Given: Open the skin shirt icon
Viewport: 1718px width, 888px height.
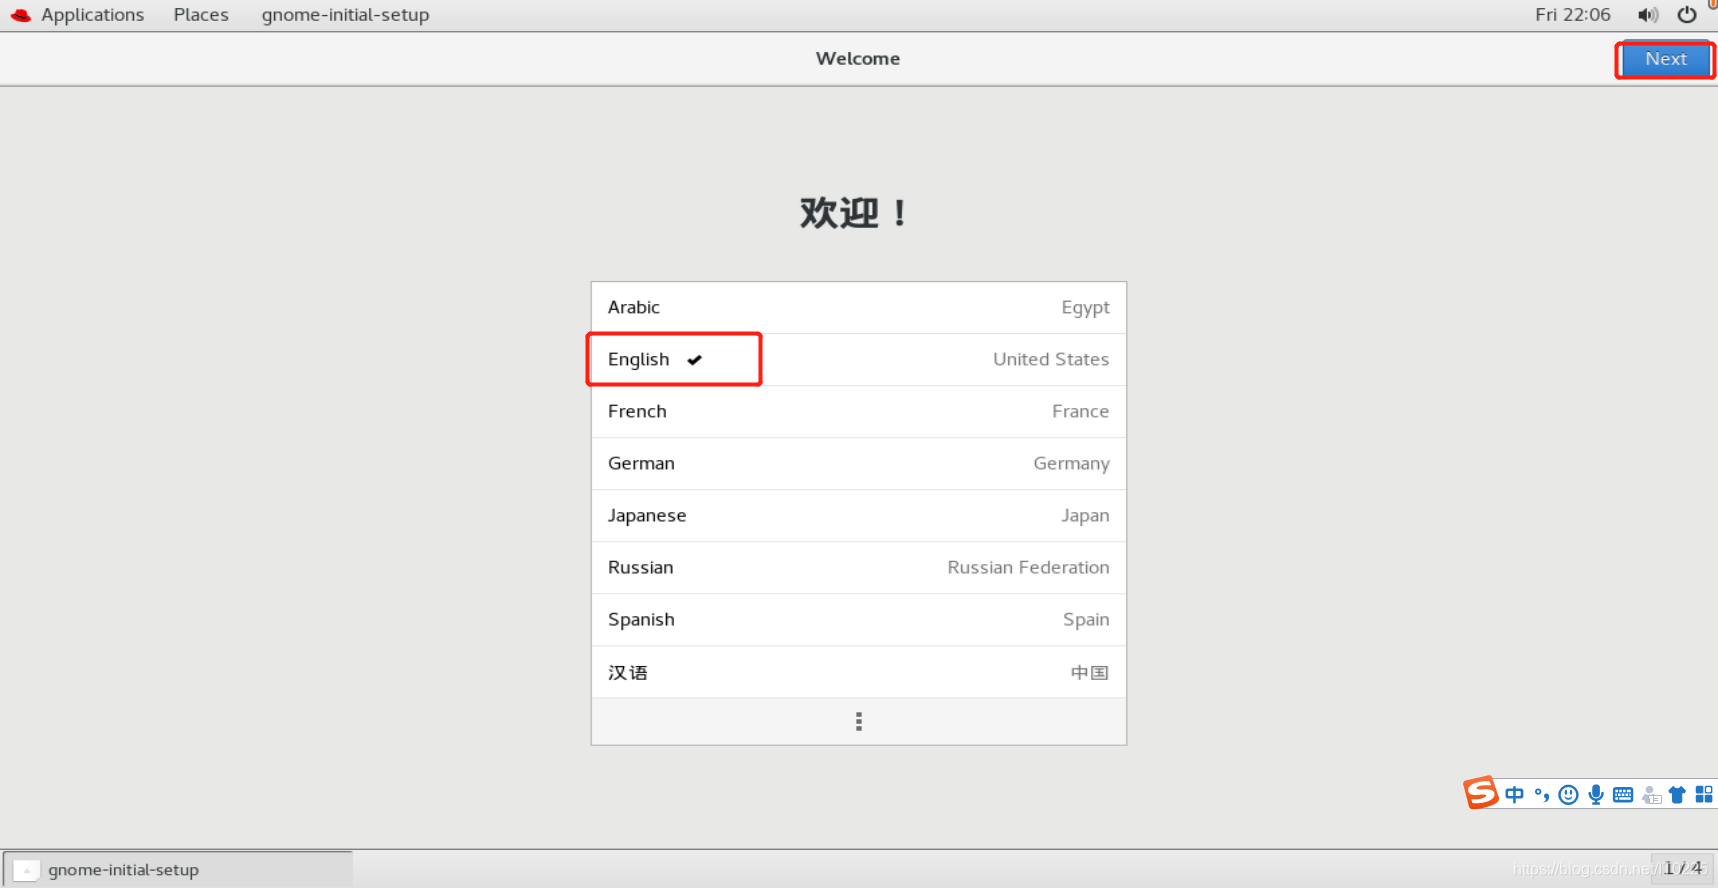Looking at the screenshot, I should (x=1677, y=795).
